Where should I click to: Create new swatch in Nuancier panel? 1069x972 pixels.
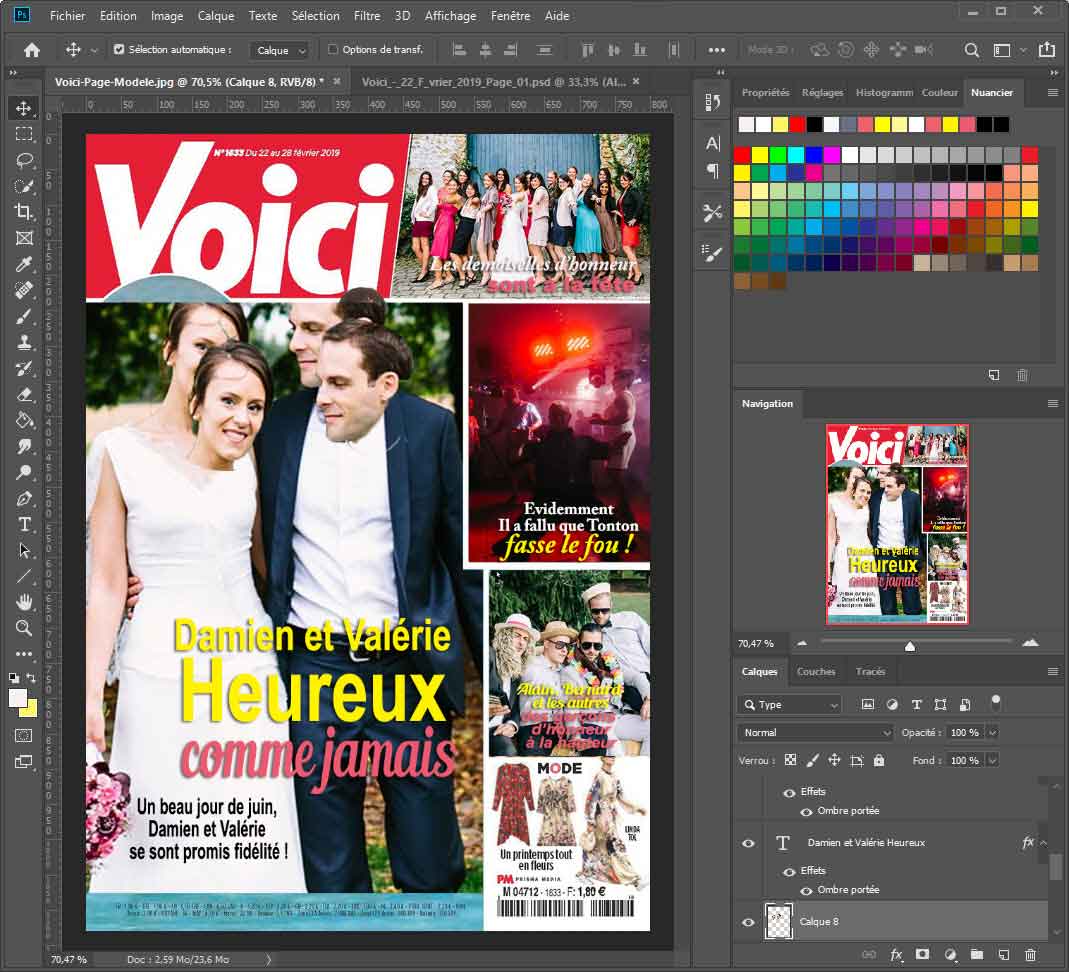pos(994,375)
